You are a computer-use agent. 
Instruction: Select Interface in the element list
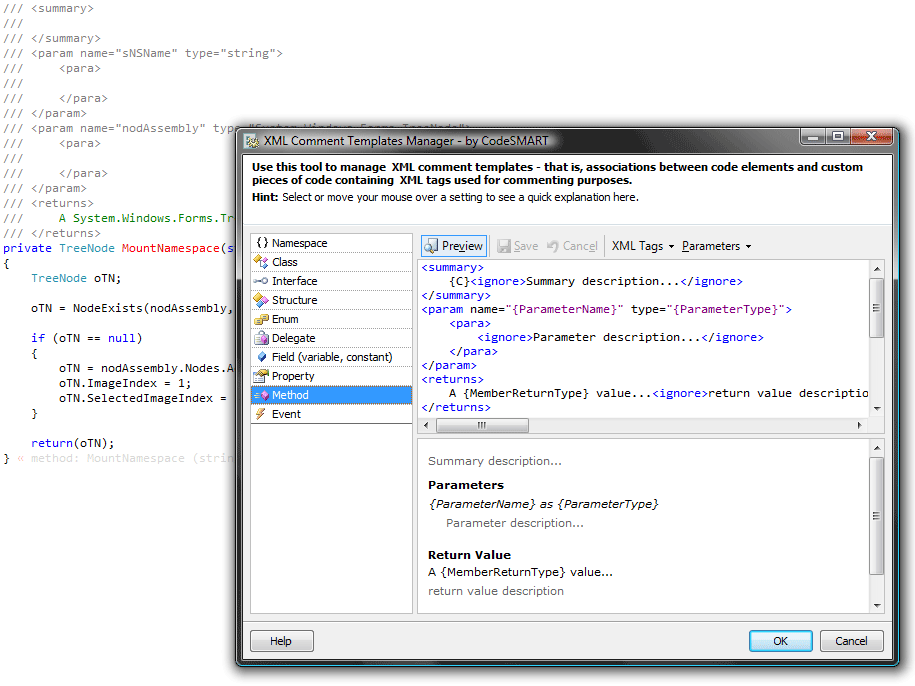(x=331, y=281)
